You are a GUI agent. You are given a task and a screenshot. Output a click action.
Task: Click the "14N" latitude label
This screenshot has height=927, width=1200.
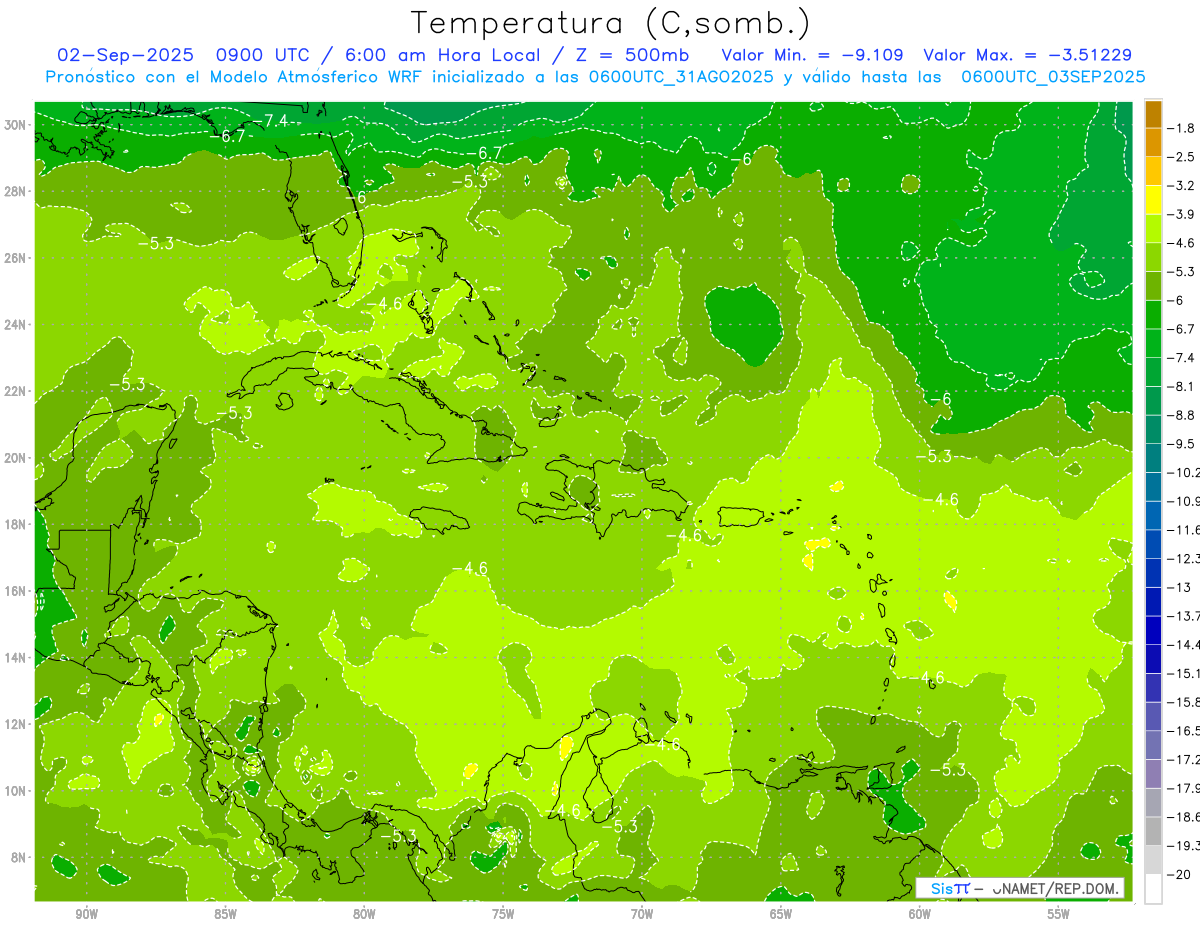(x=15, y=657)
